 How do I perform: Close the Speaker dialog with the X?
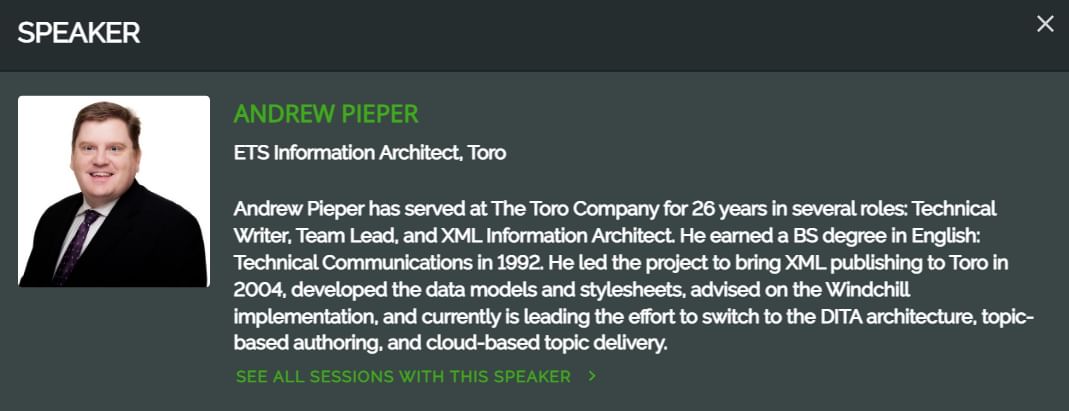(1044, 24)
